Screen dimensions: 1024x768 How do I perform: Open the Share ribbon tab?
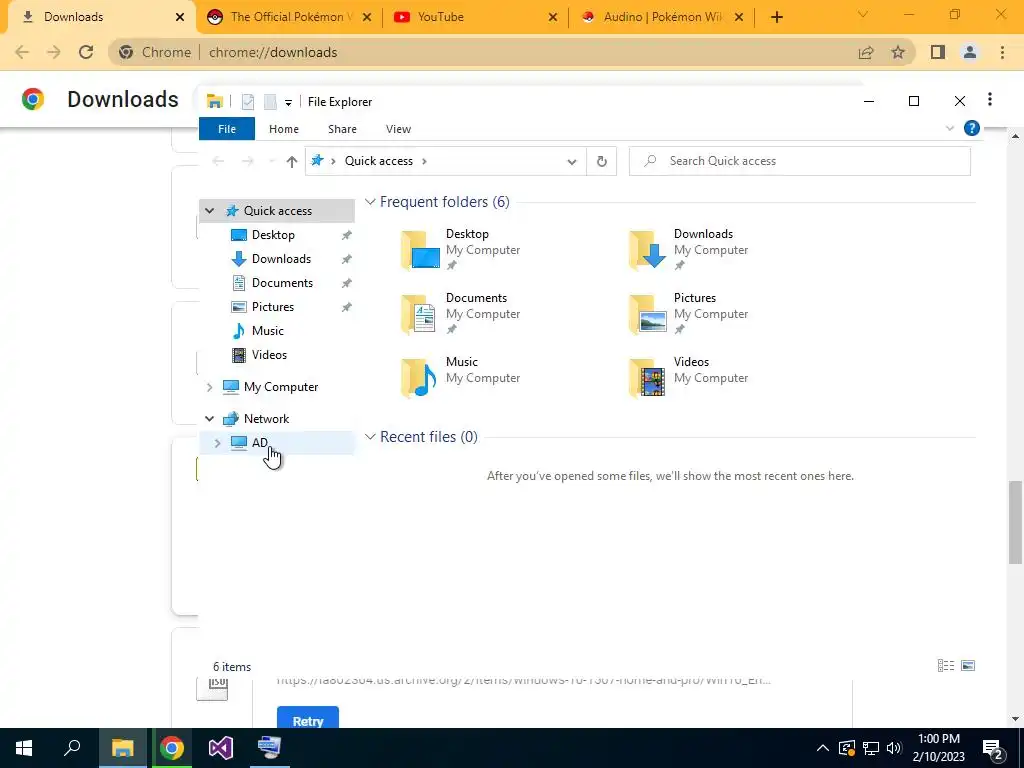point(342,129)
